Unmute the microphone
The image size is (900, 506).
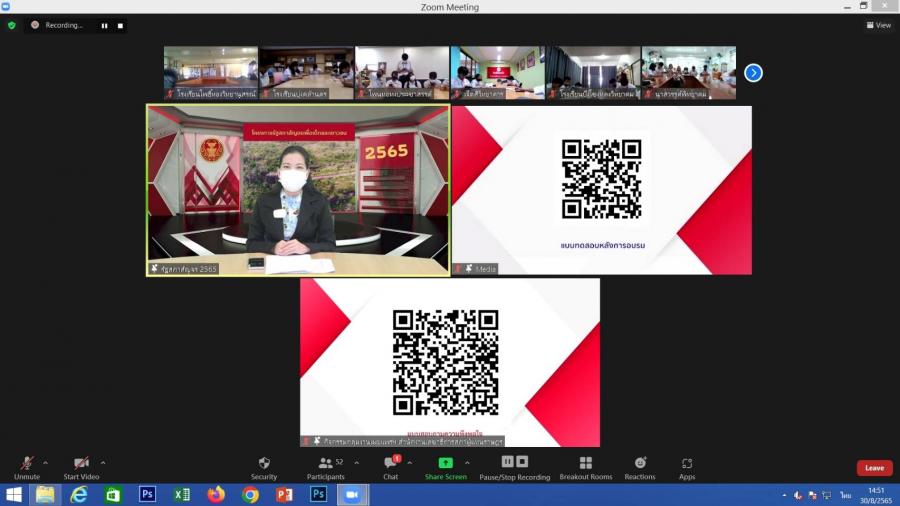pos(27,467)
